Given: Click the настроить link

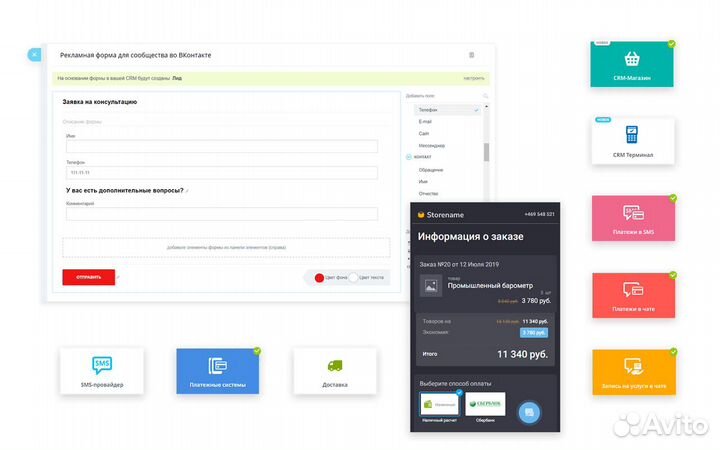Looking at the screenshot, I should [x=474, y=78].
